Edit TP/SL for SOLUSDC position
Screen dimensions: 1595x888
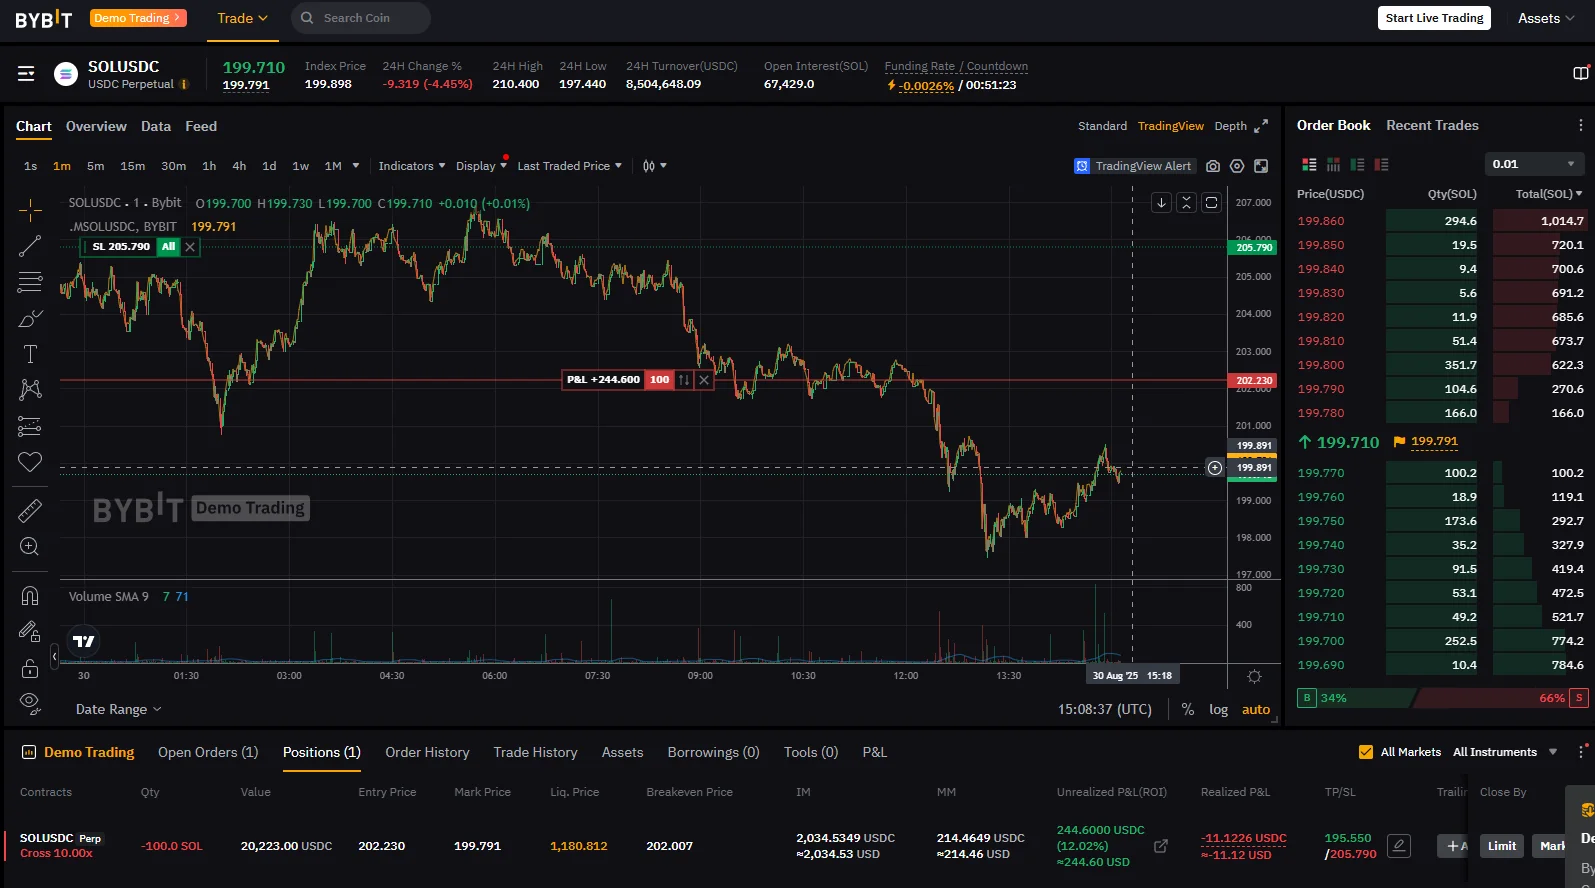pos(1399,846)
